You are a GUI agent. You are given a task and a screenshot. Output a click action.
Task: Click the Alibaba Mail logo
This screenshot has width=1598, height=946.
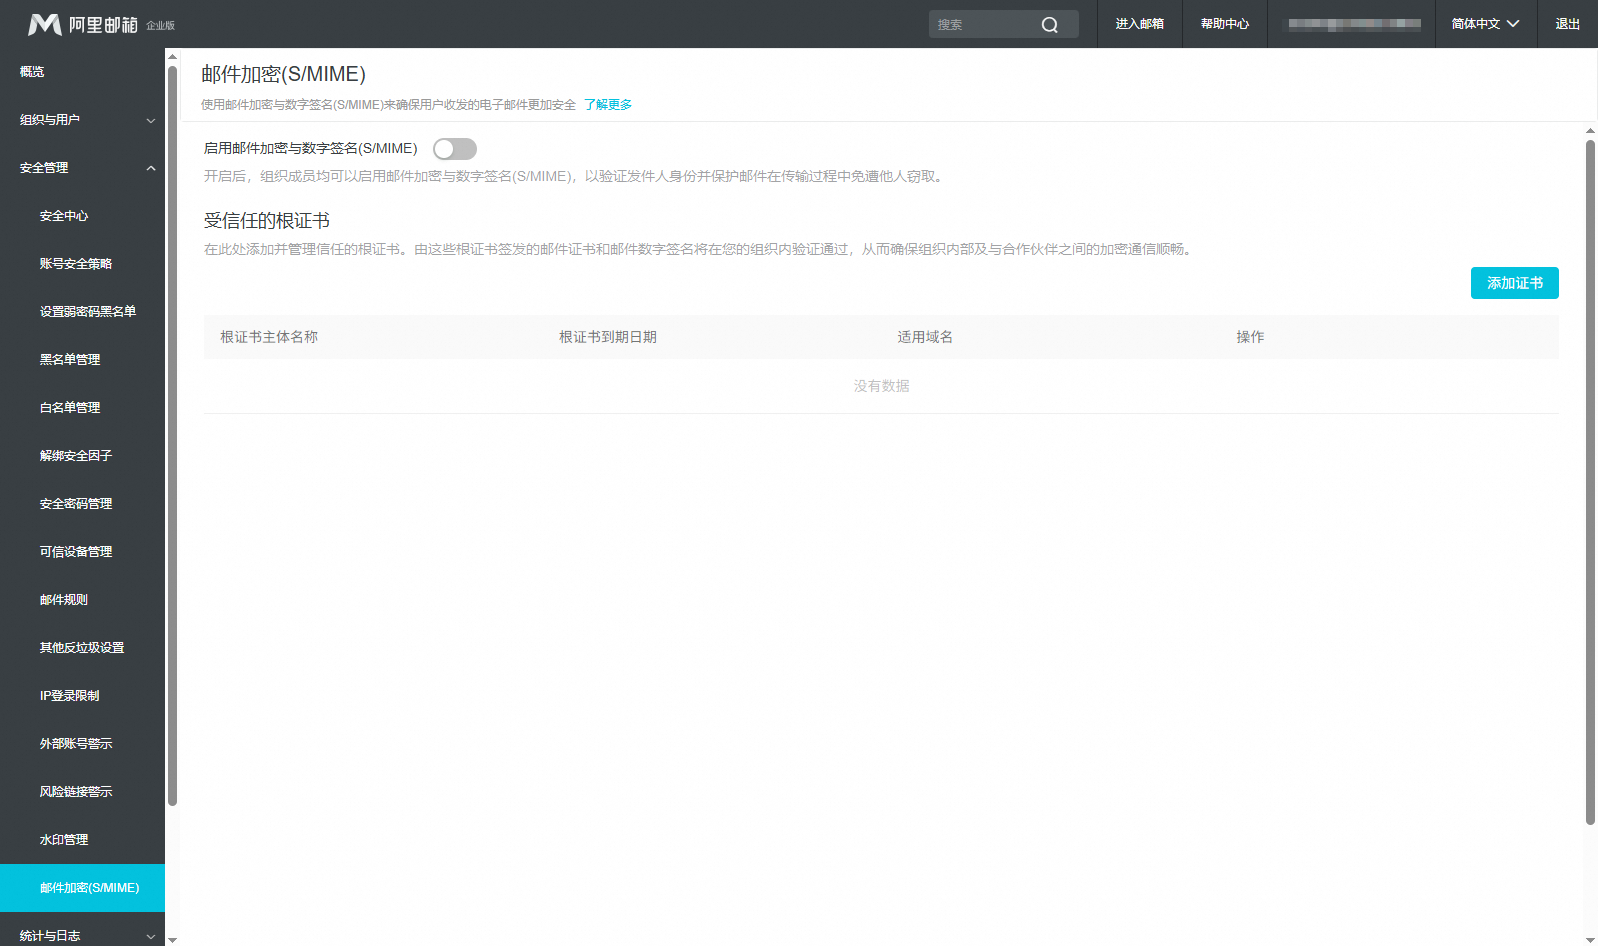pyautogui.click(x=83, y=24)
